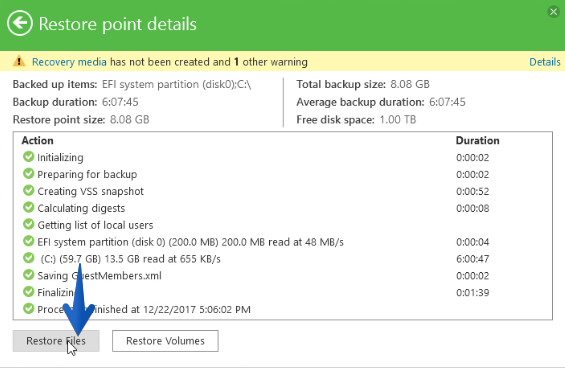565x368 pixels.
Task: Click green check icon beside Processing finished row
Action: coord(28,309)
